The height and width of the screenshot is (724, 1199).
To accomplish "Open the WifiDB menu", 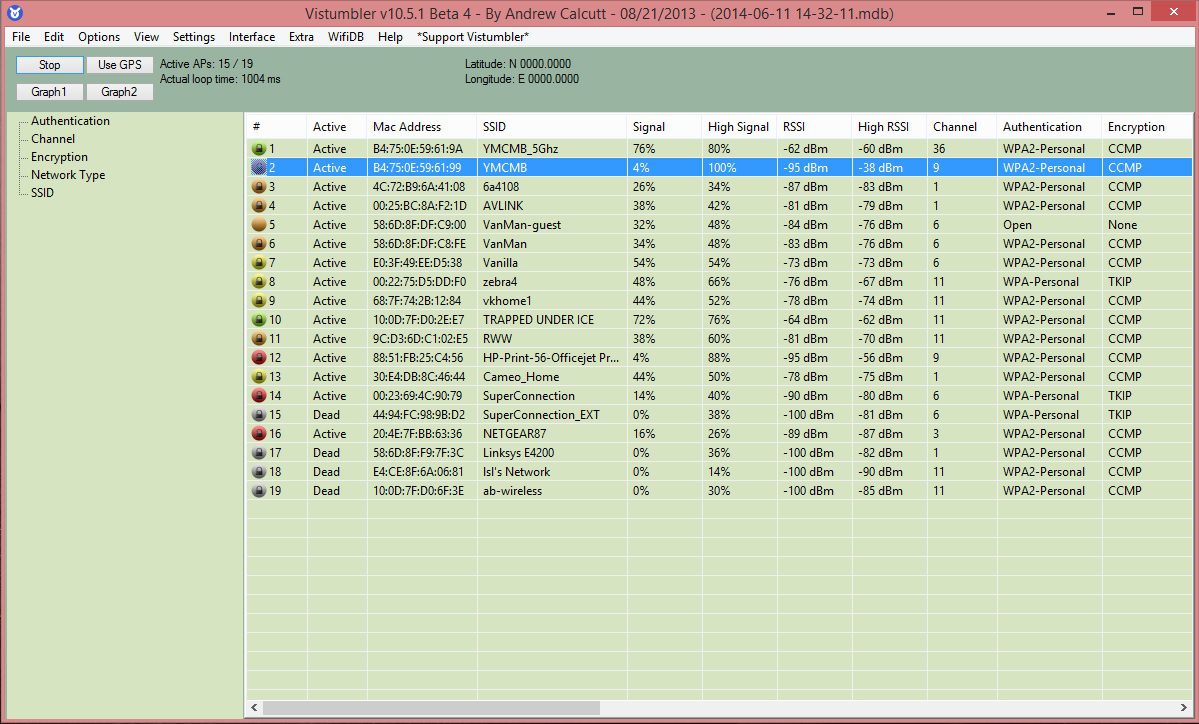I will [346, 37].
